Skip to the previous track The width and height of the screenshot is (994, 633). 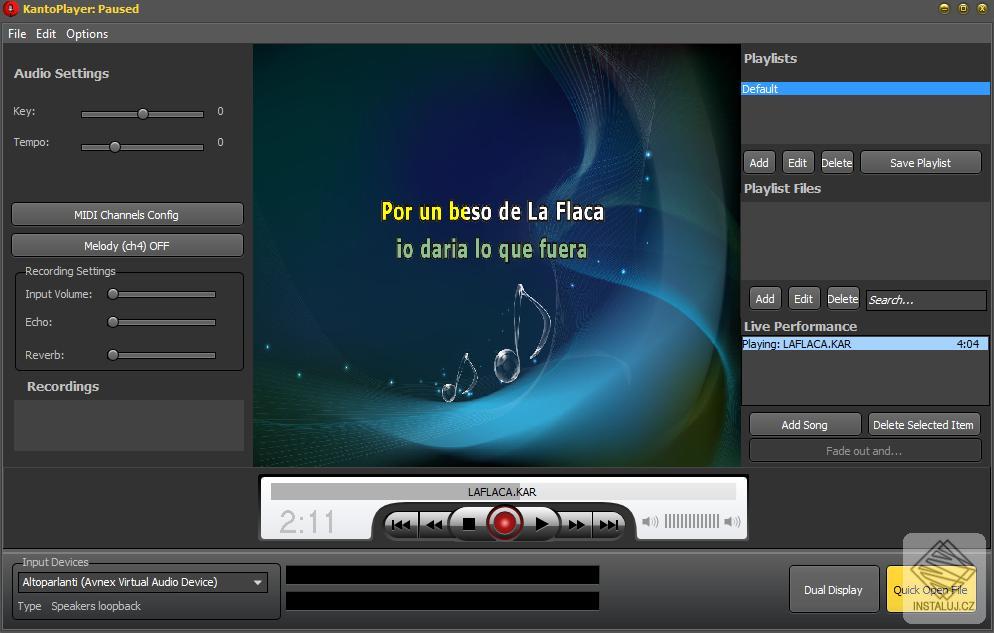point(401,524)
